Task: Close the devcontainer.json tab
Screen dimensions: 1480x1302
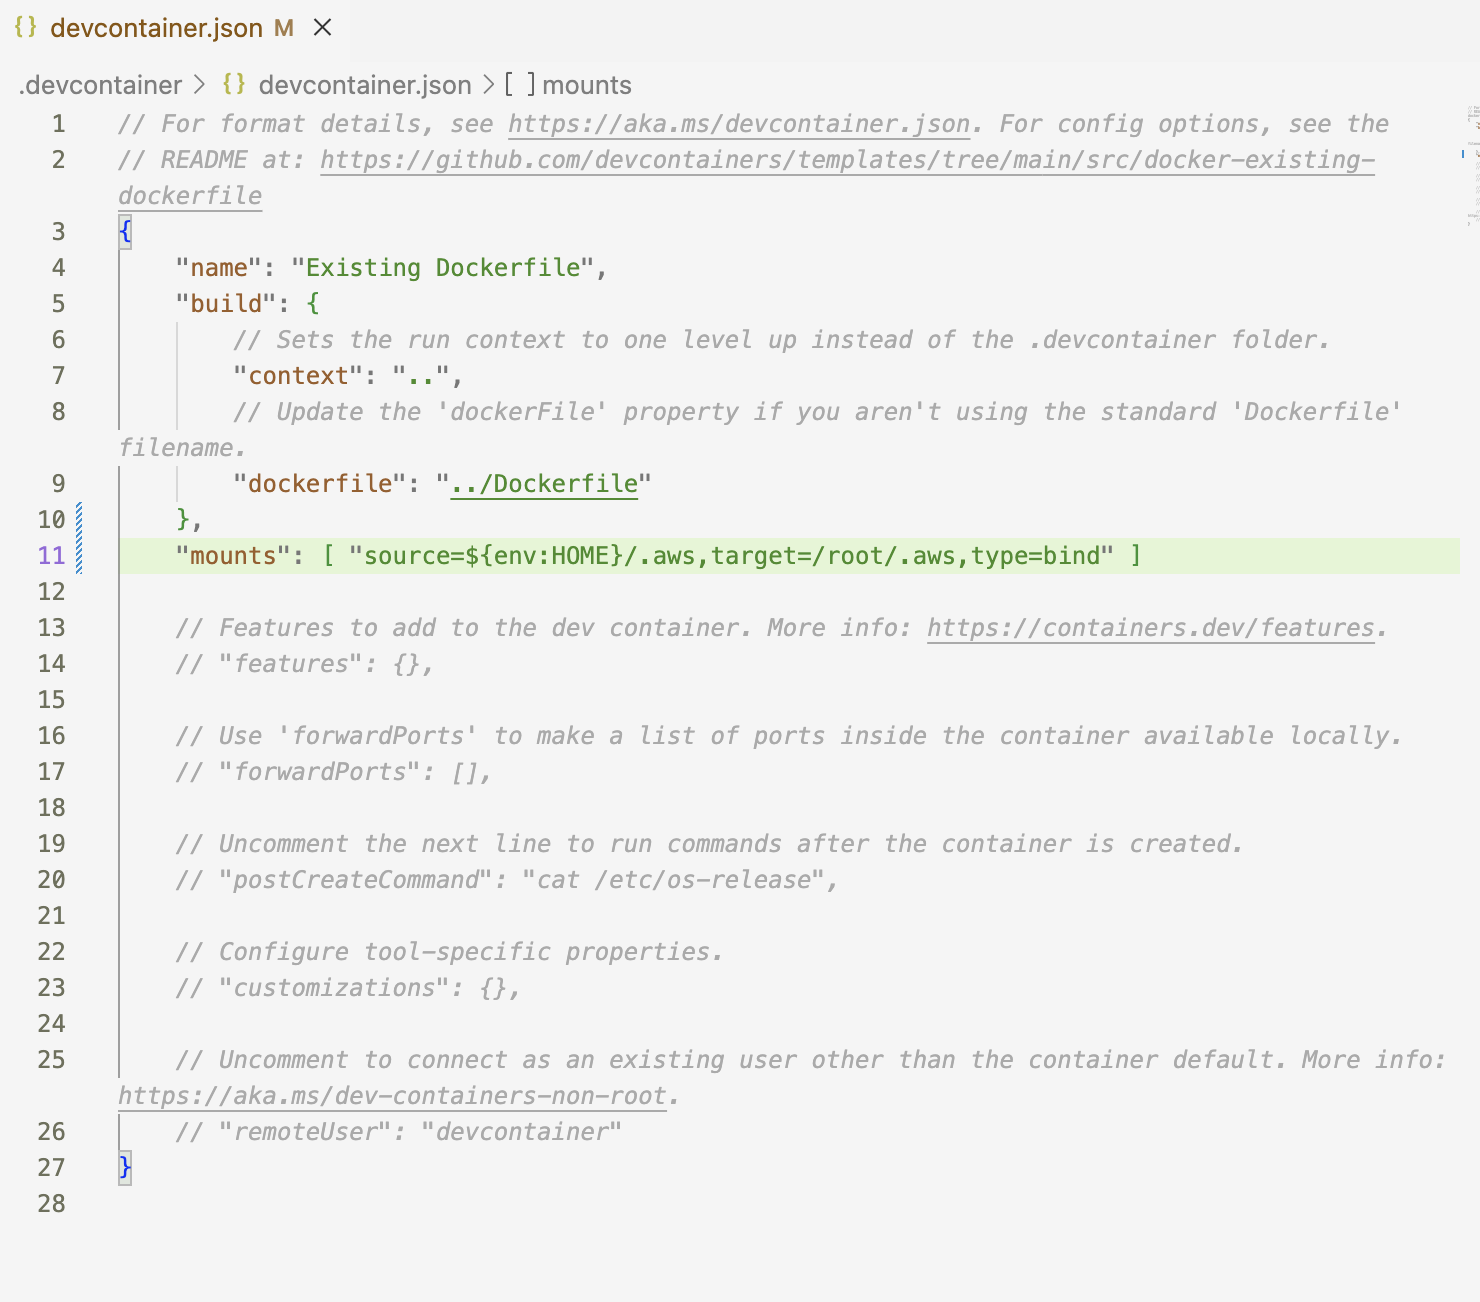Action: point(322,28)
